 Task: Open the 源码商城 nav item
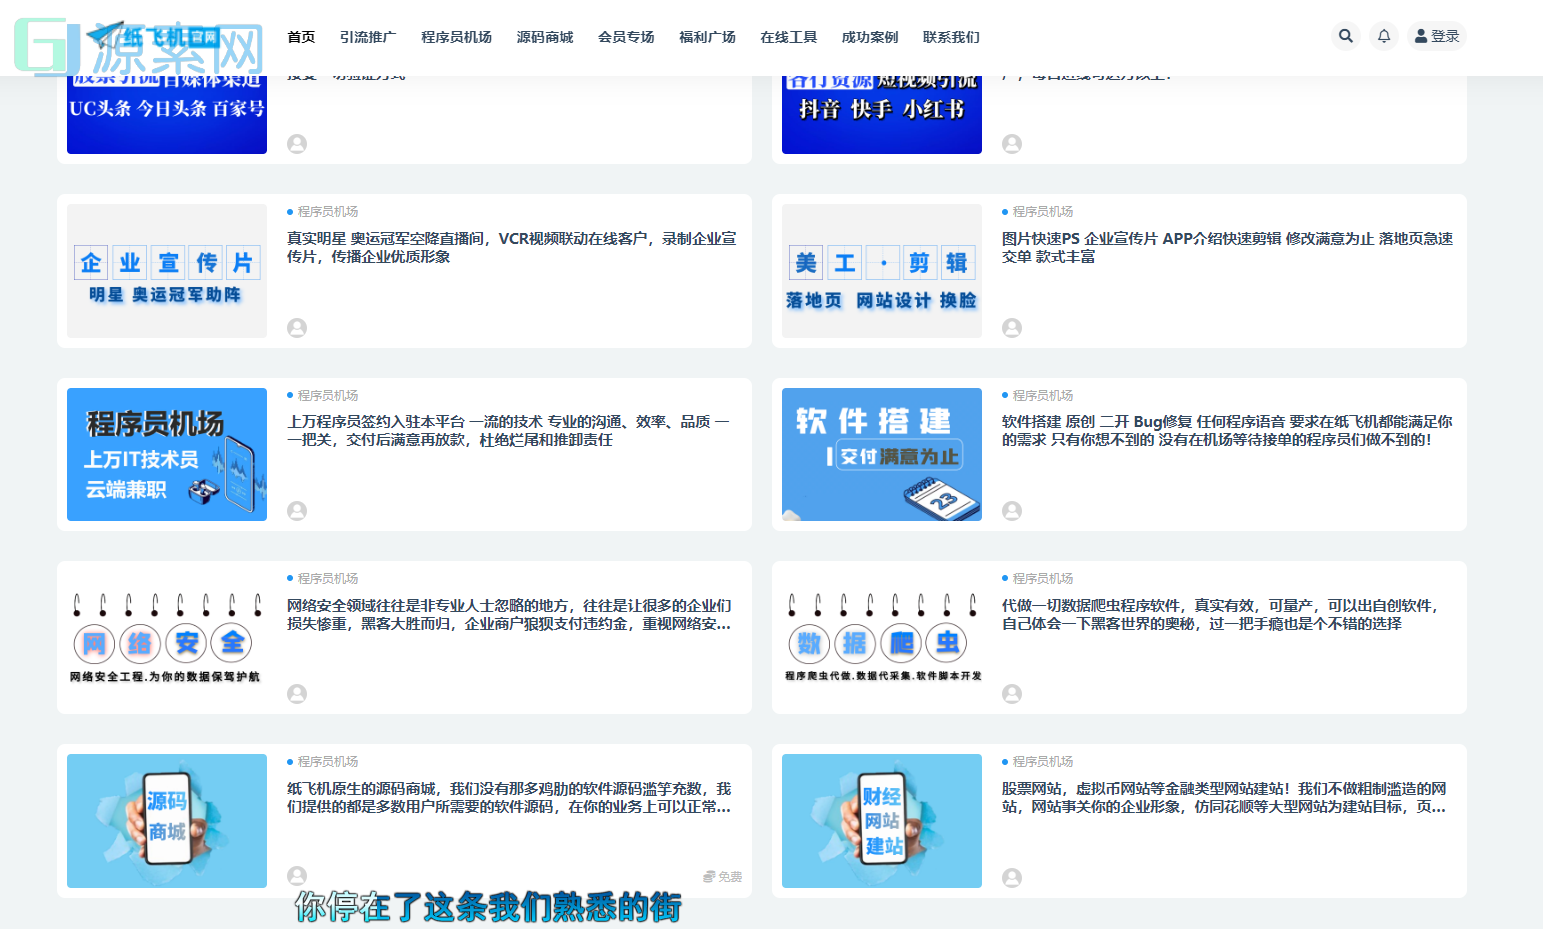(544, 36)
